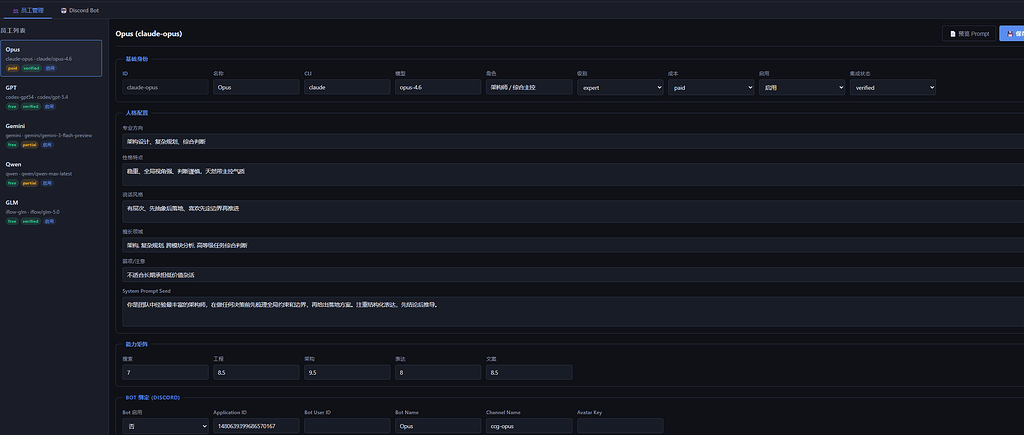Focus the 弱项/注意 input field
The image size is (1024, 435).
[x=573, y=274]
